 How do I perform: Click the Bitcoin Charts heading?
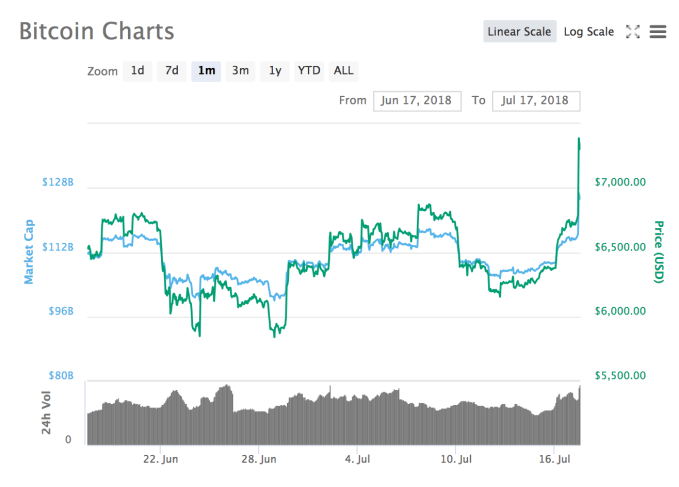tap(96, 30)
